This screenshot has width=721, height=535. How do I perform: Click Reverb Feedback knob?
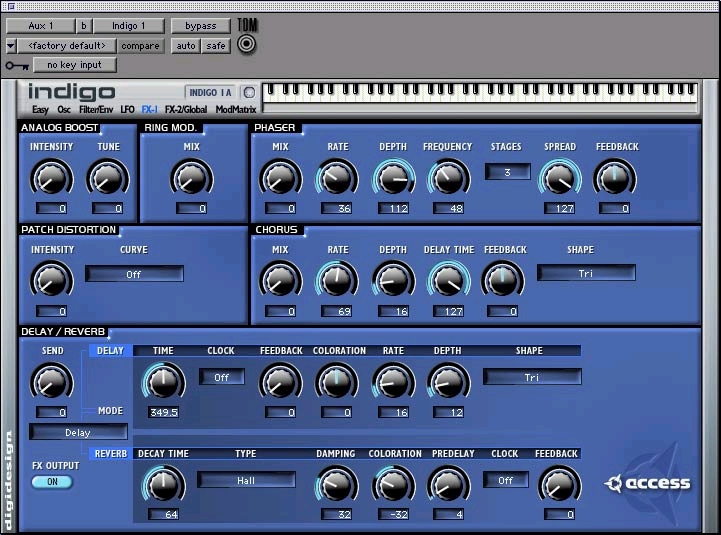(x=560, y=485)
